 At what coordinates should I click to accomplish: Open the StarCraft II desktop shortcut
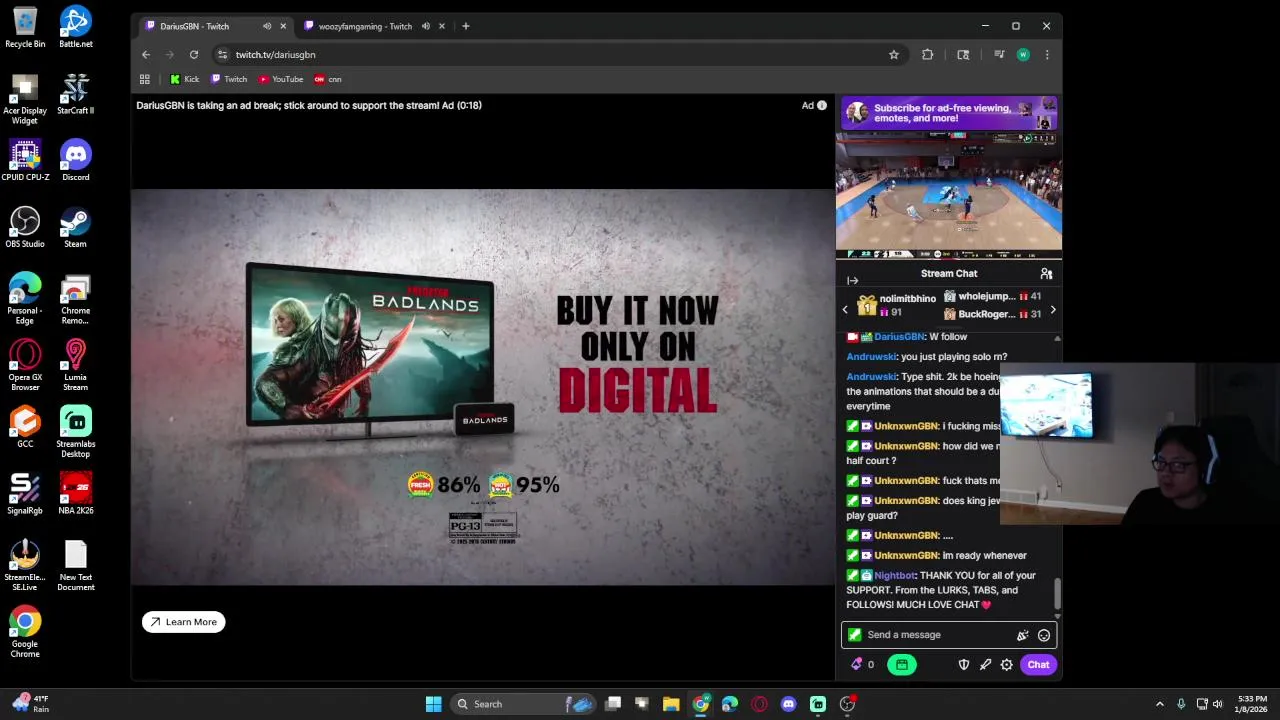pyautogui.click(x=75, y=94)
